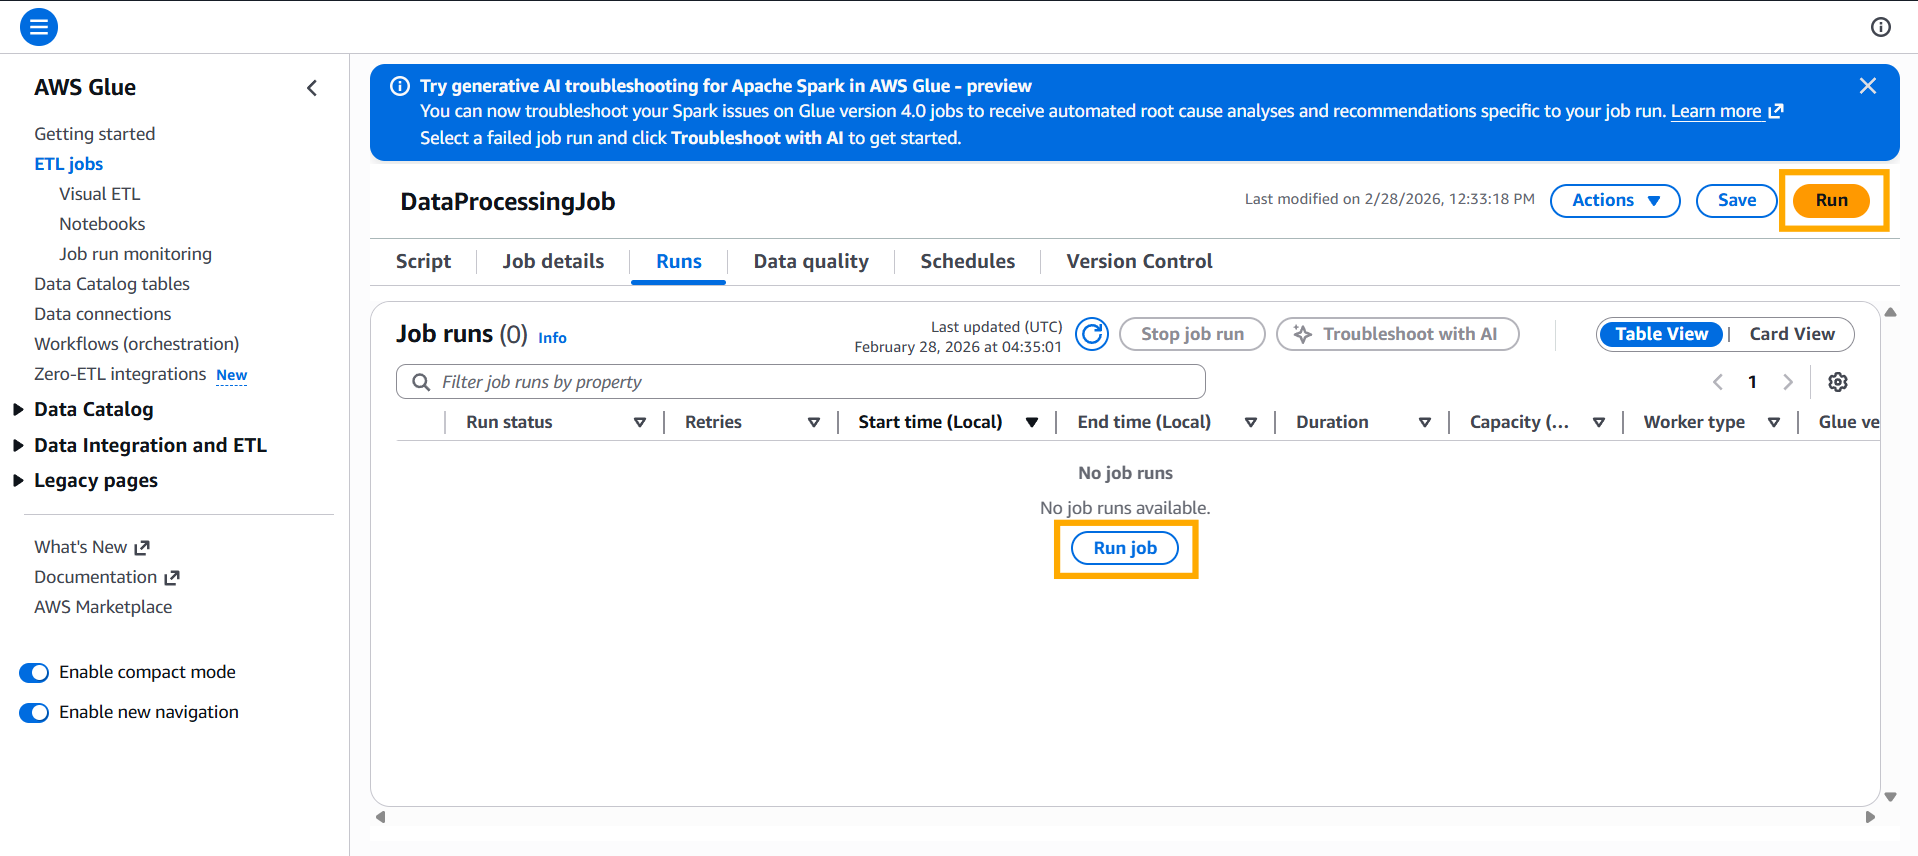The width and height of the screenshot is (1918, 856).
Task: Open the Job runs Info link
Action: point(552,338)
